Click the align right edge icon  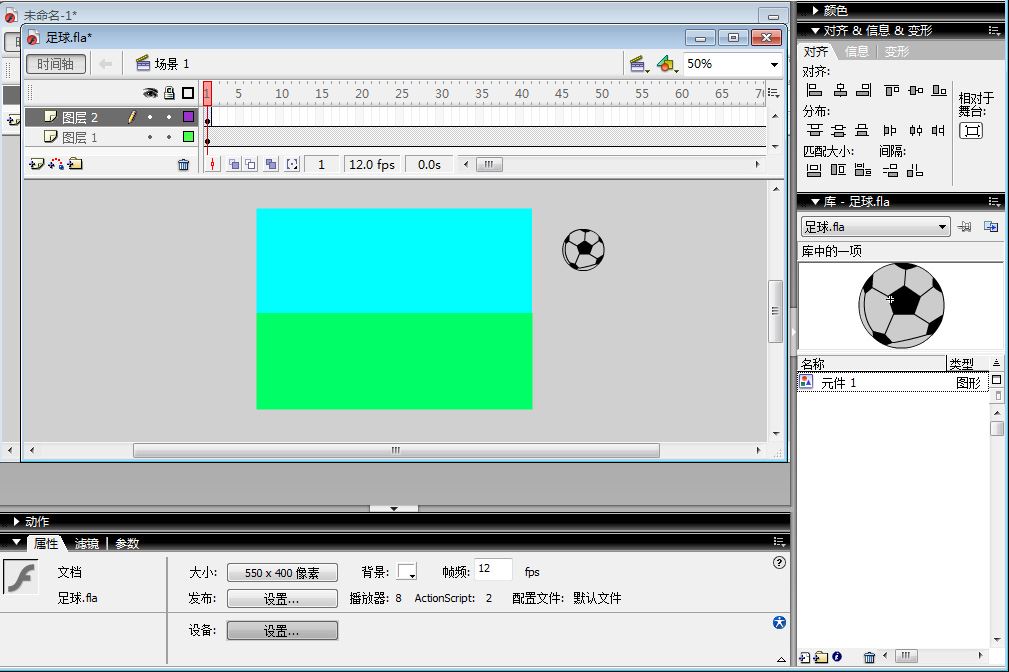[x=864, y=90]
